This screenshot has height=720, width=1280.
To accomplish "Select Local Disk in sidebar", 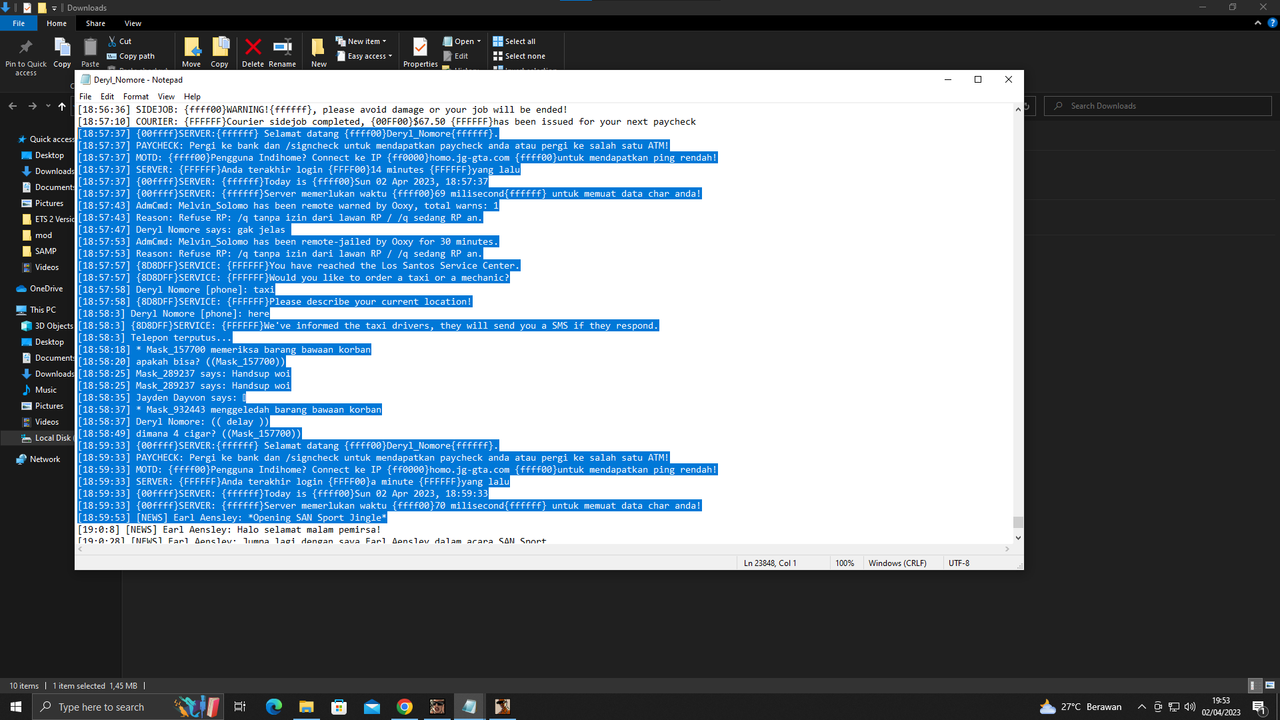I will (46, 438).
